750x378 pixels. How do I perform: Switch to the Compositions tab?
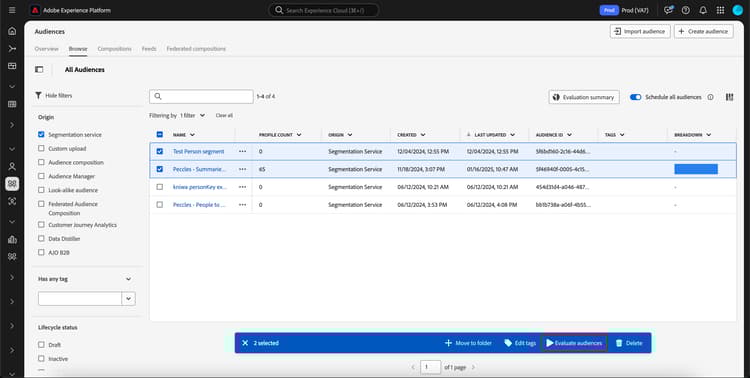[114, 49]
